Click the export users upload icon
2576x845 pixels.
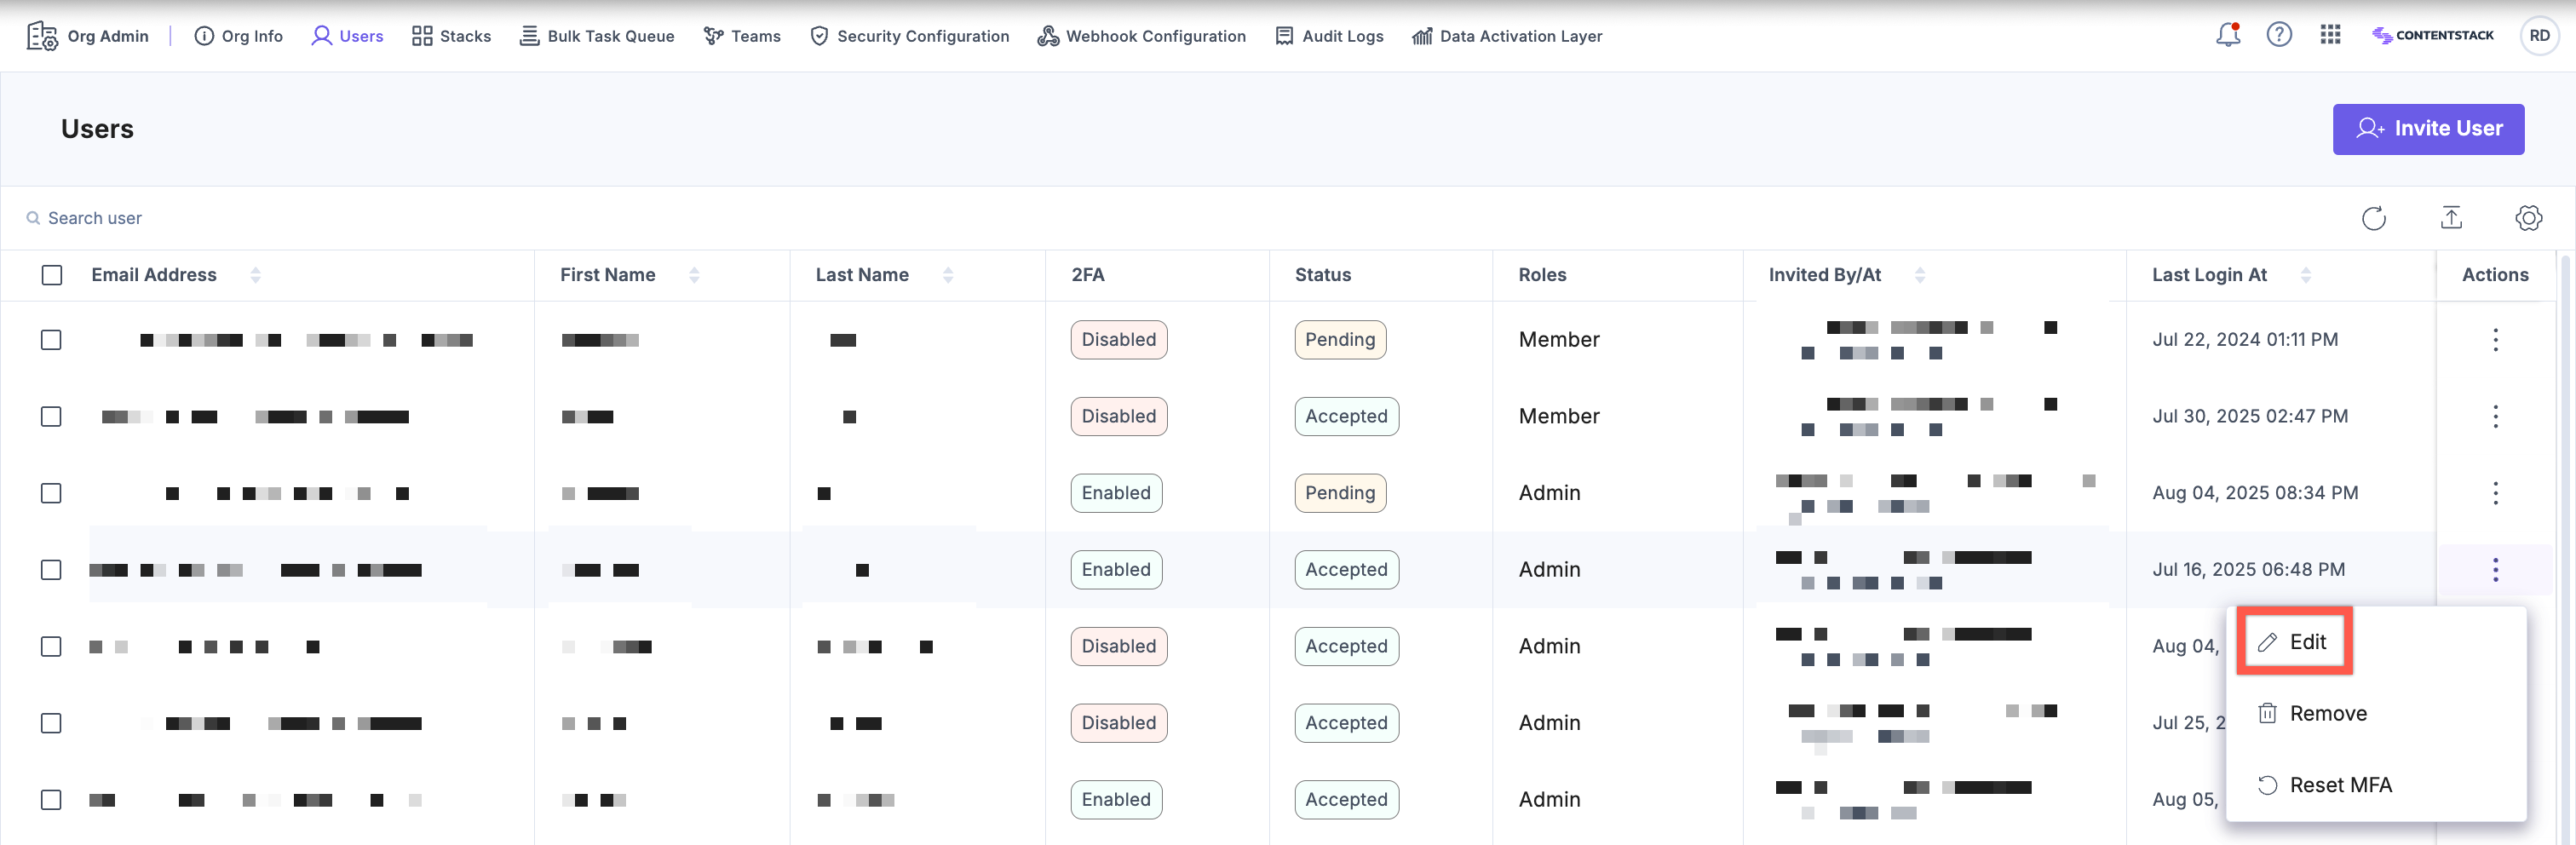[2451, 218]
